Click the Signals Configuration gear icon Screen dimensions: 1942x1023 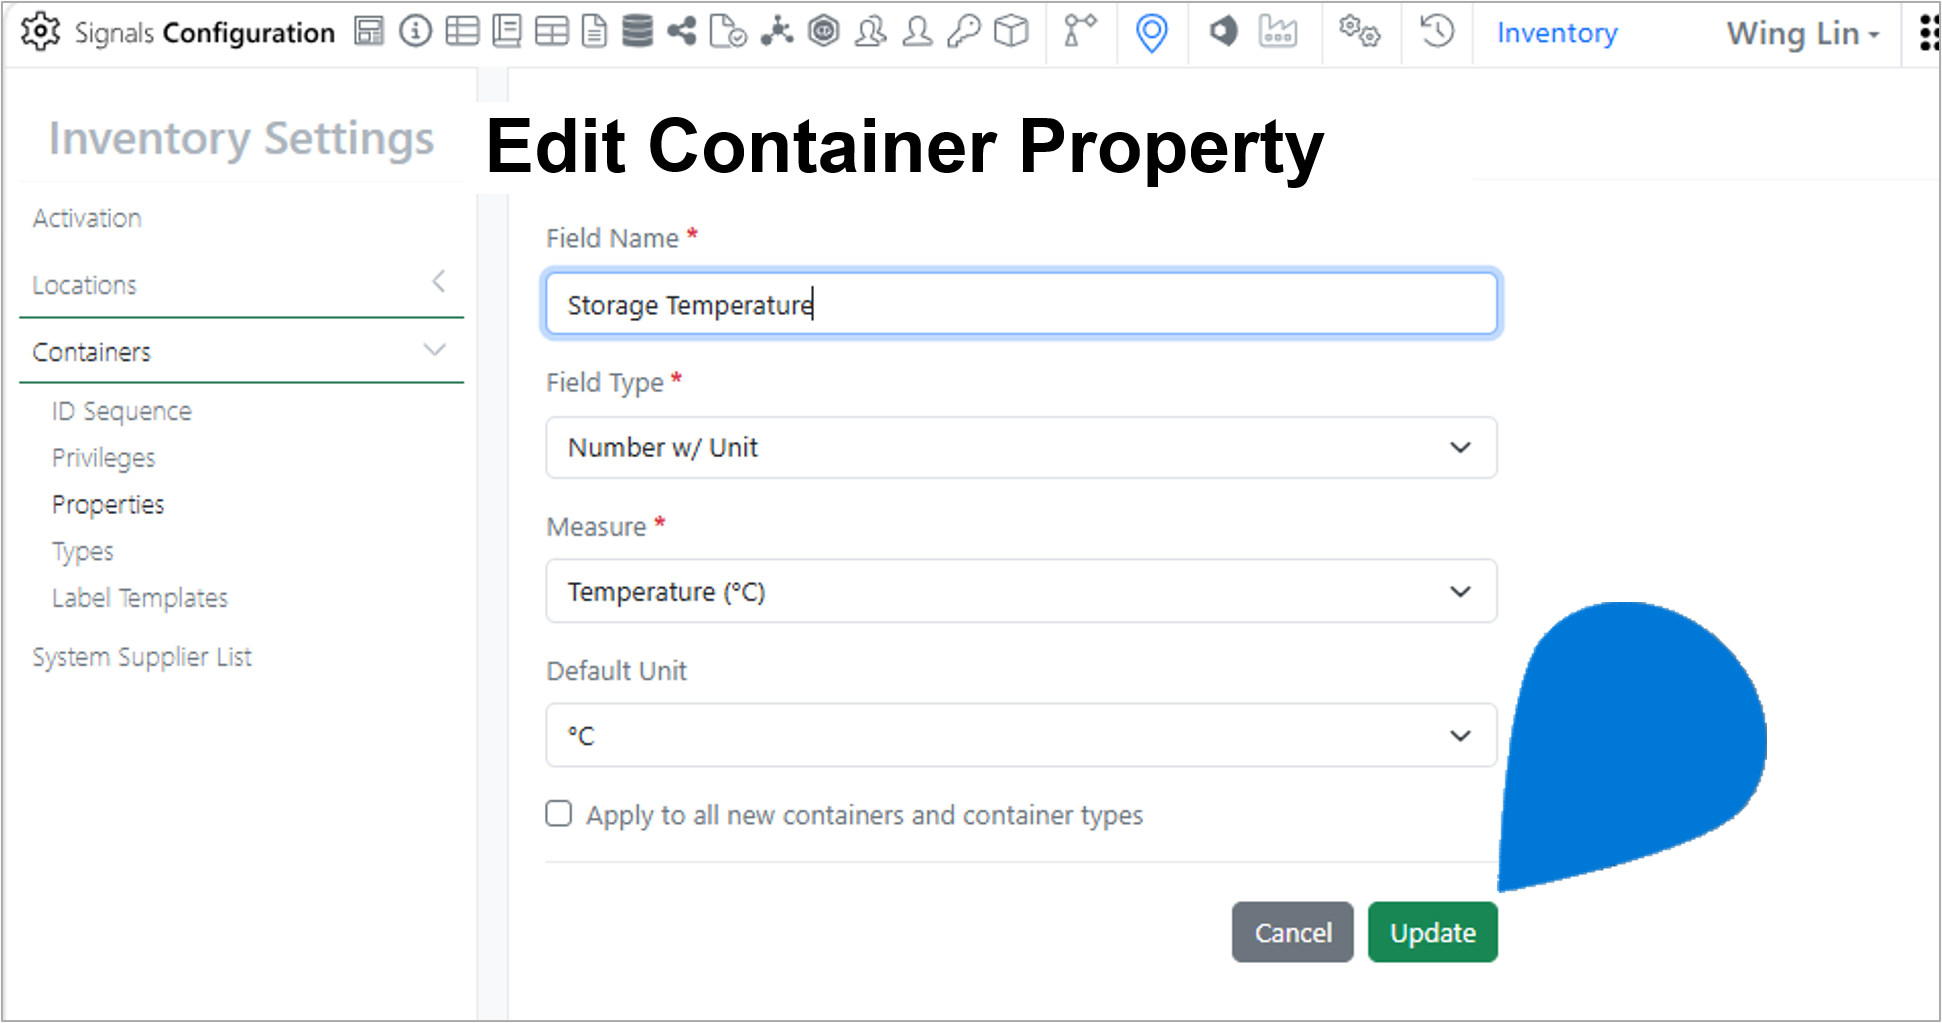click(40, 32)
